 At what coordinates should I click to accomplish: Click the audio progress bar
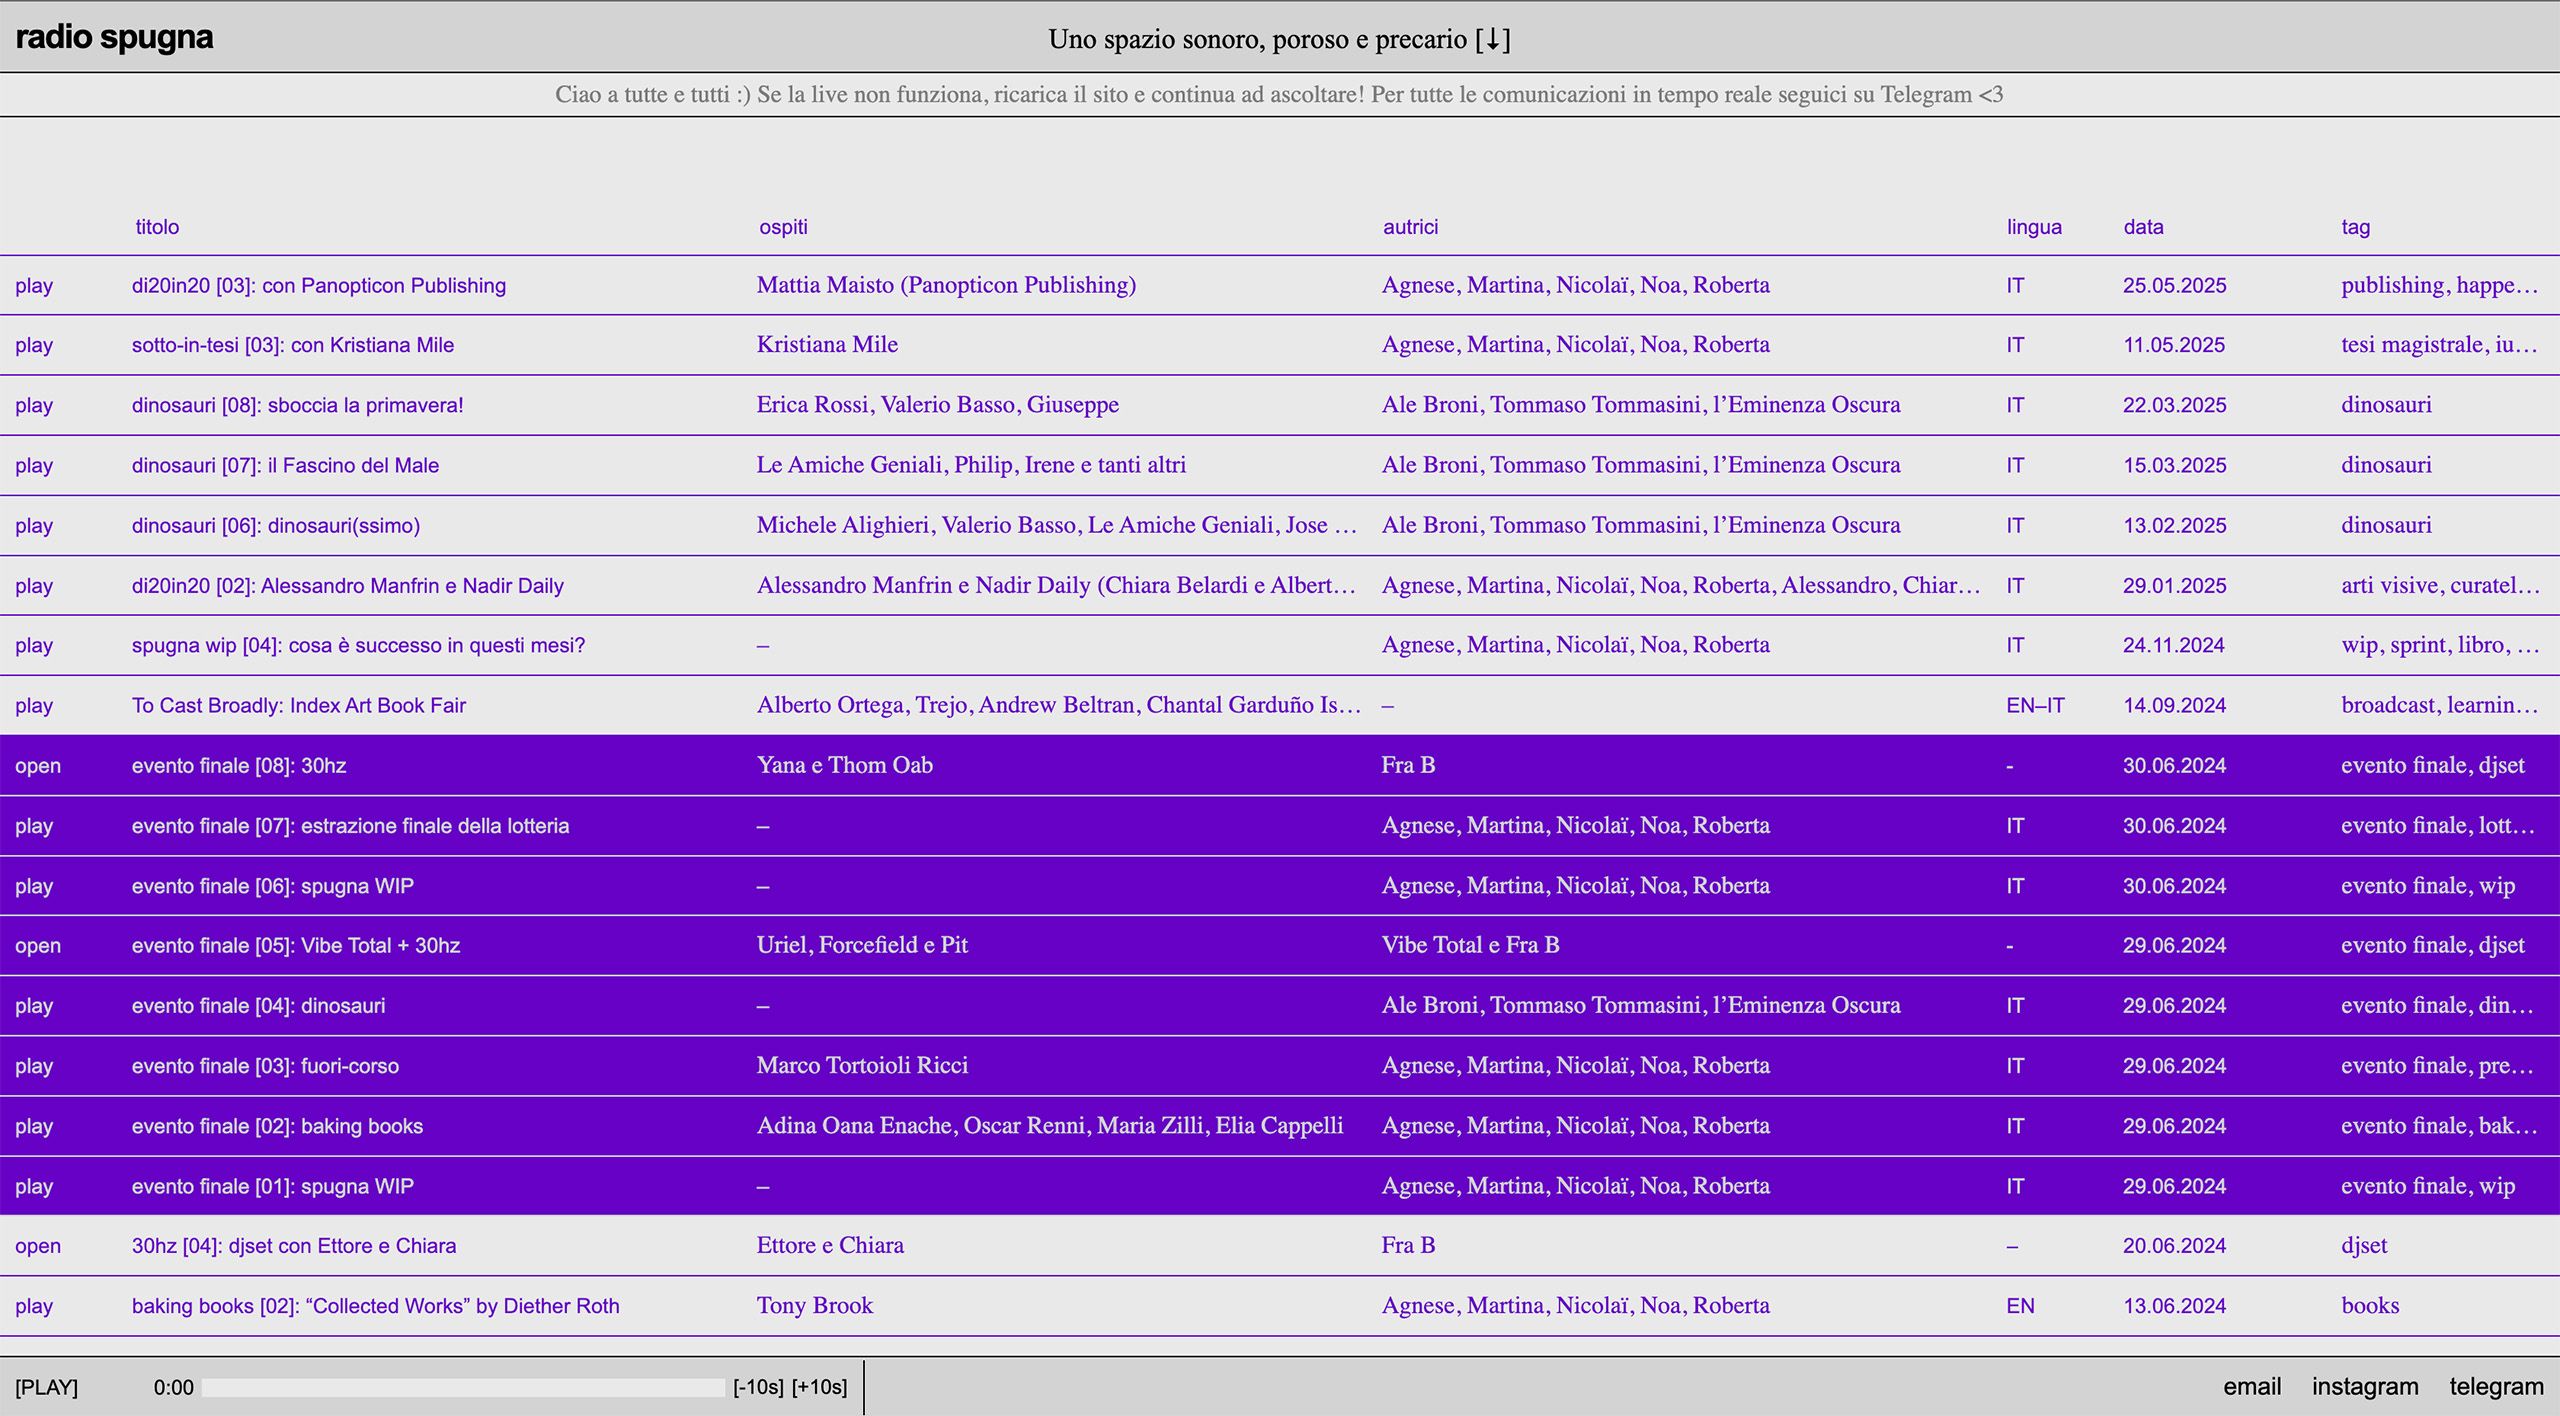[x=462, y=1387]
